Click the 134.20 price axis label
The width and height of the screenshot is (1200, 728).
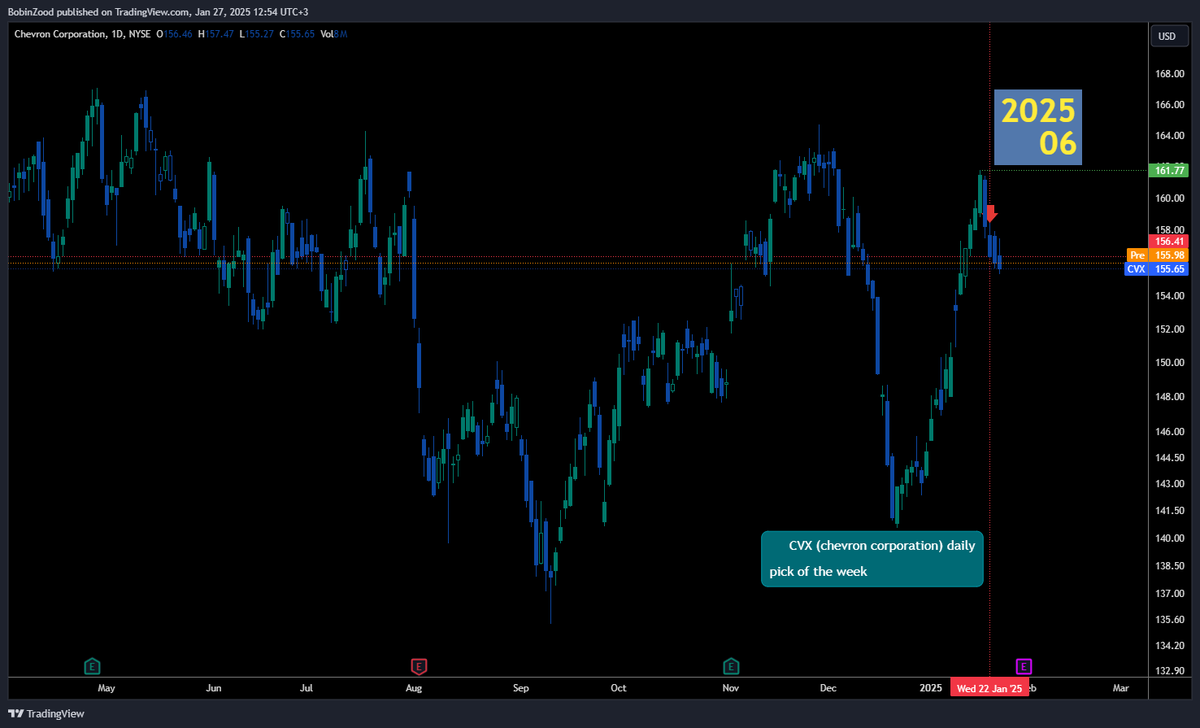pyautogui.click(x=1169, y=645)
